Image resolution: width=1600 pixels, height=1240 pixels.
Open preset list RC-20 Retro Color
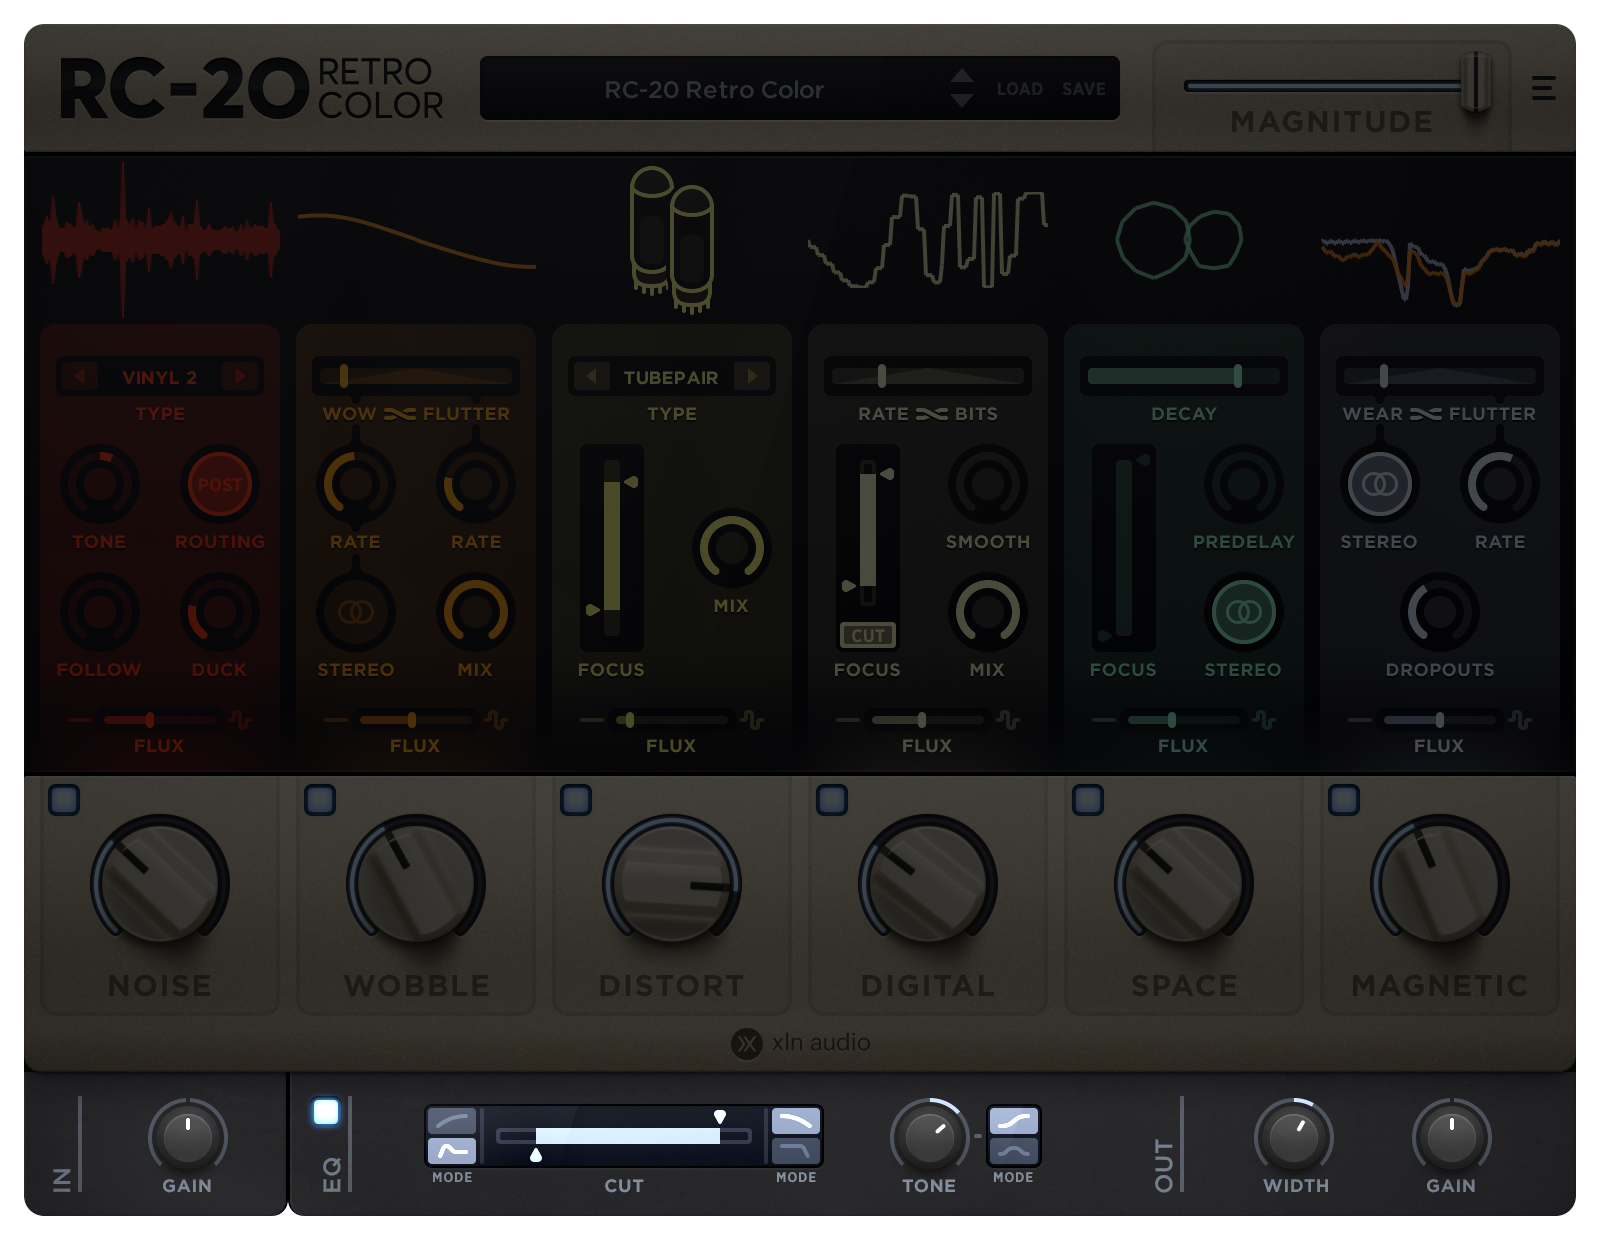pos(714,89)
